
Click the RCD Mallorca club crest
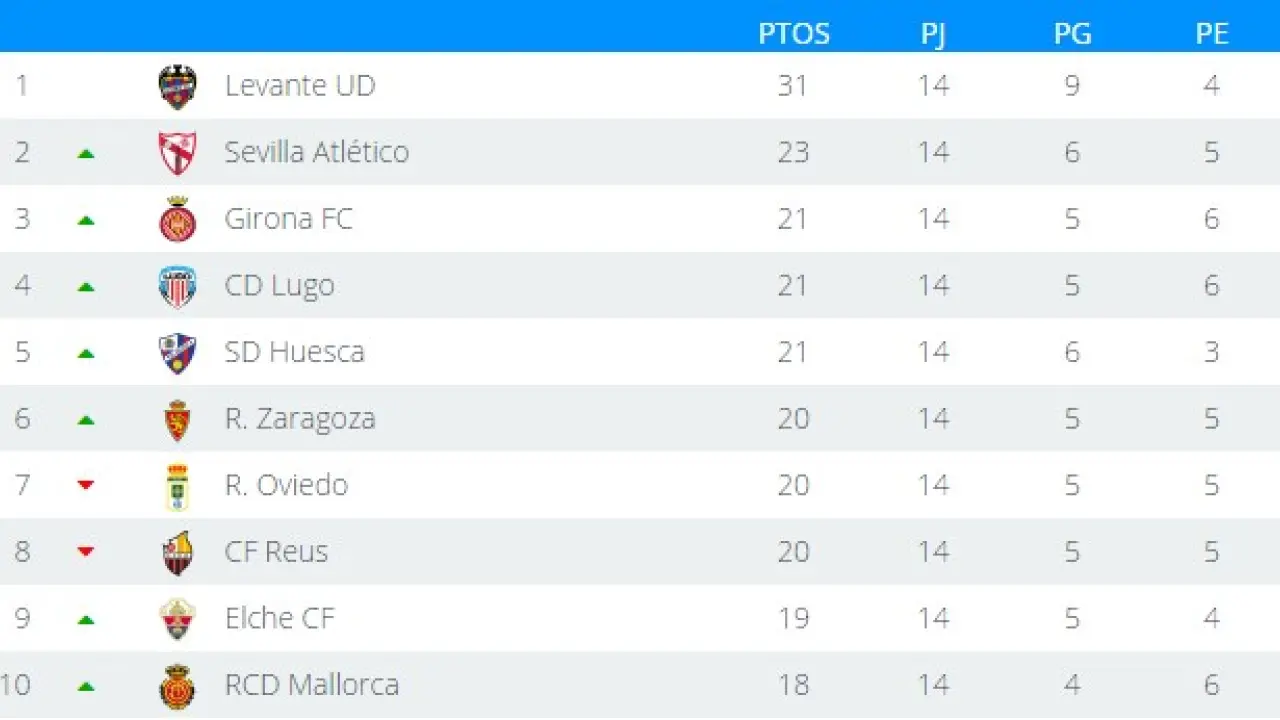point(178,686)
